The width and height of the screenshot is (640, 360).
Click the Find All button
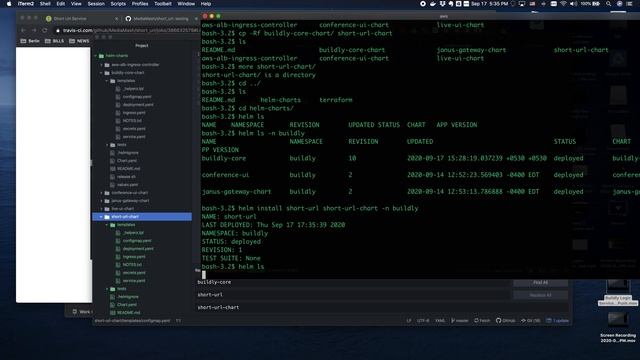tap(540, 282)
